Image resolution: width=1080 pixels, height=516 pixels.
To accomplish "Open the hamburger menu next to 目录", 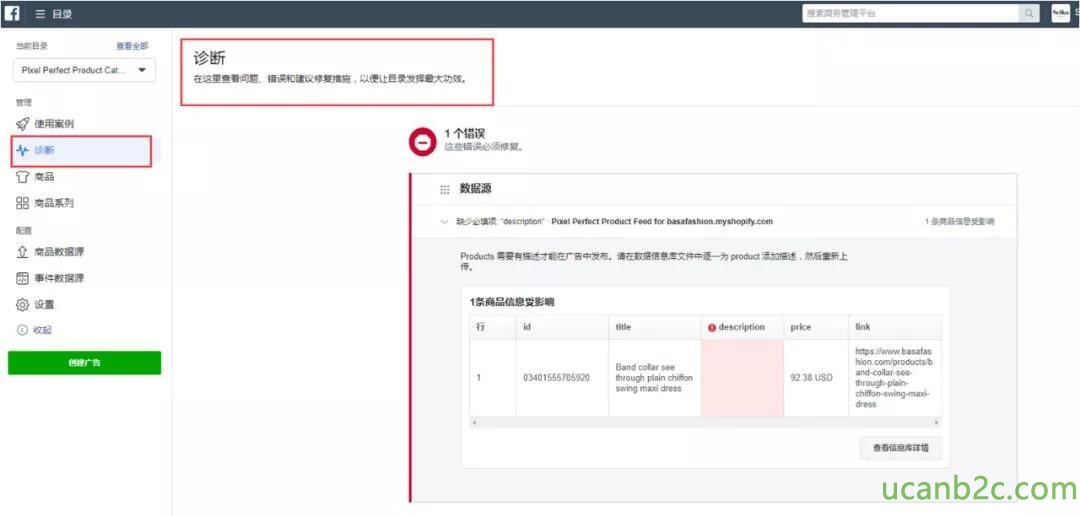I will pyautogui.click(x=40, y=14).
